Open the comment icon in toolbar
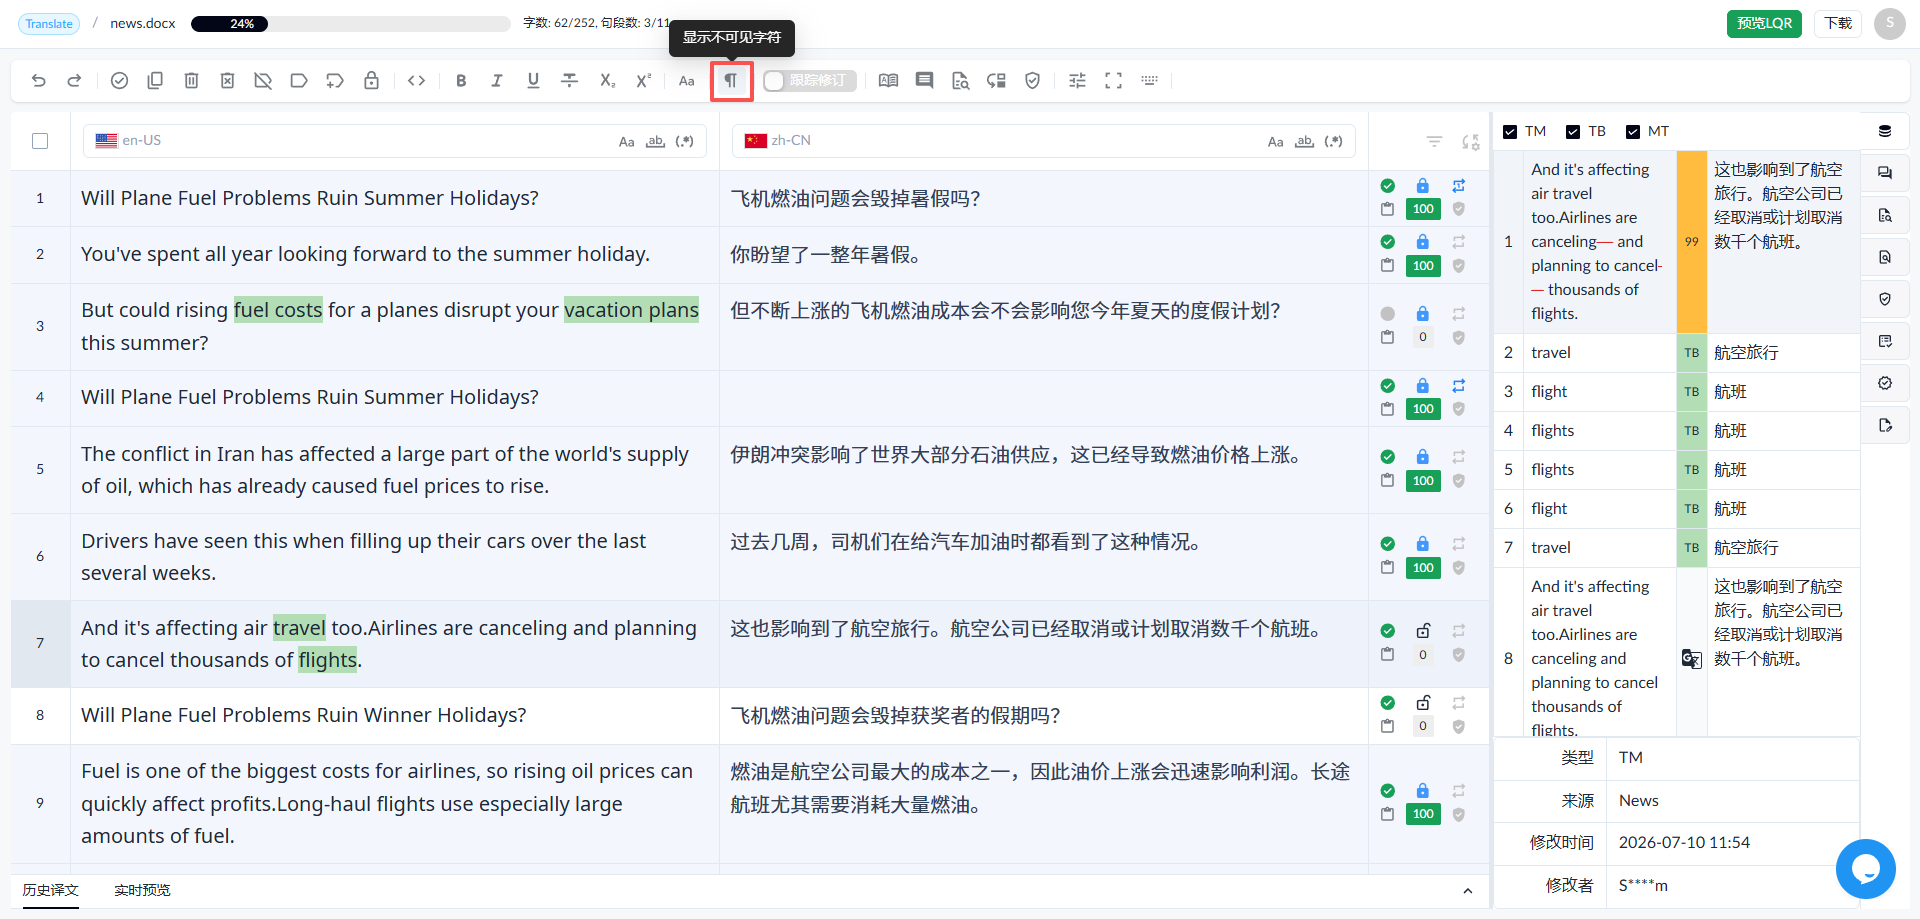 point(924,81)
